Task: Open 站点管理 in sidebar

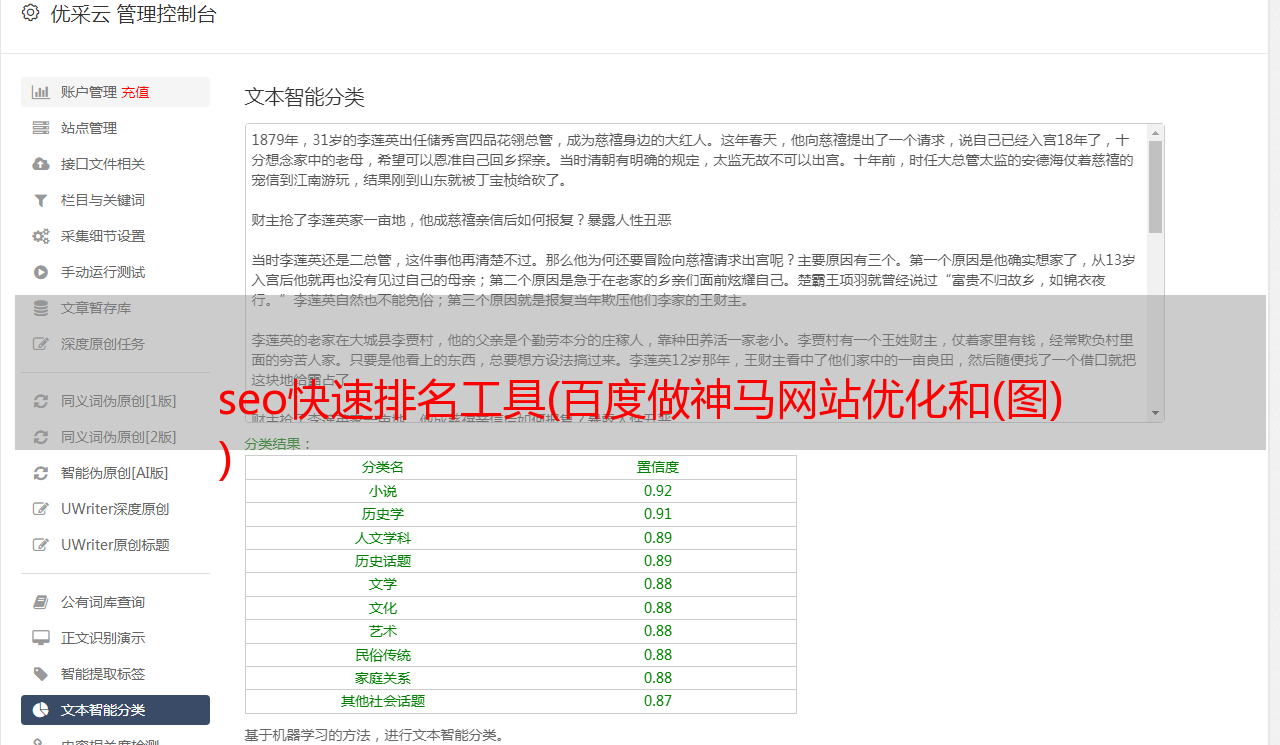Action: click(115, 128)
